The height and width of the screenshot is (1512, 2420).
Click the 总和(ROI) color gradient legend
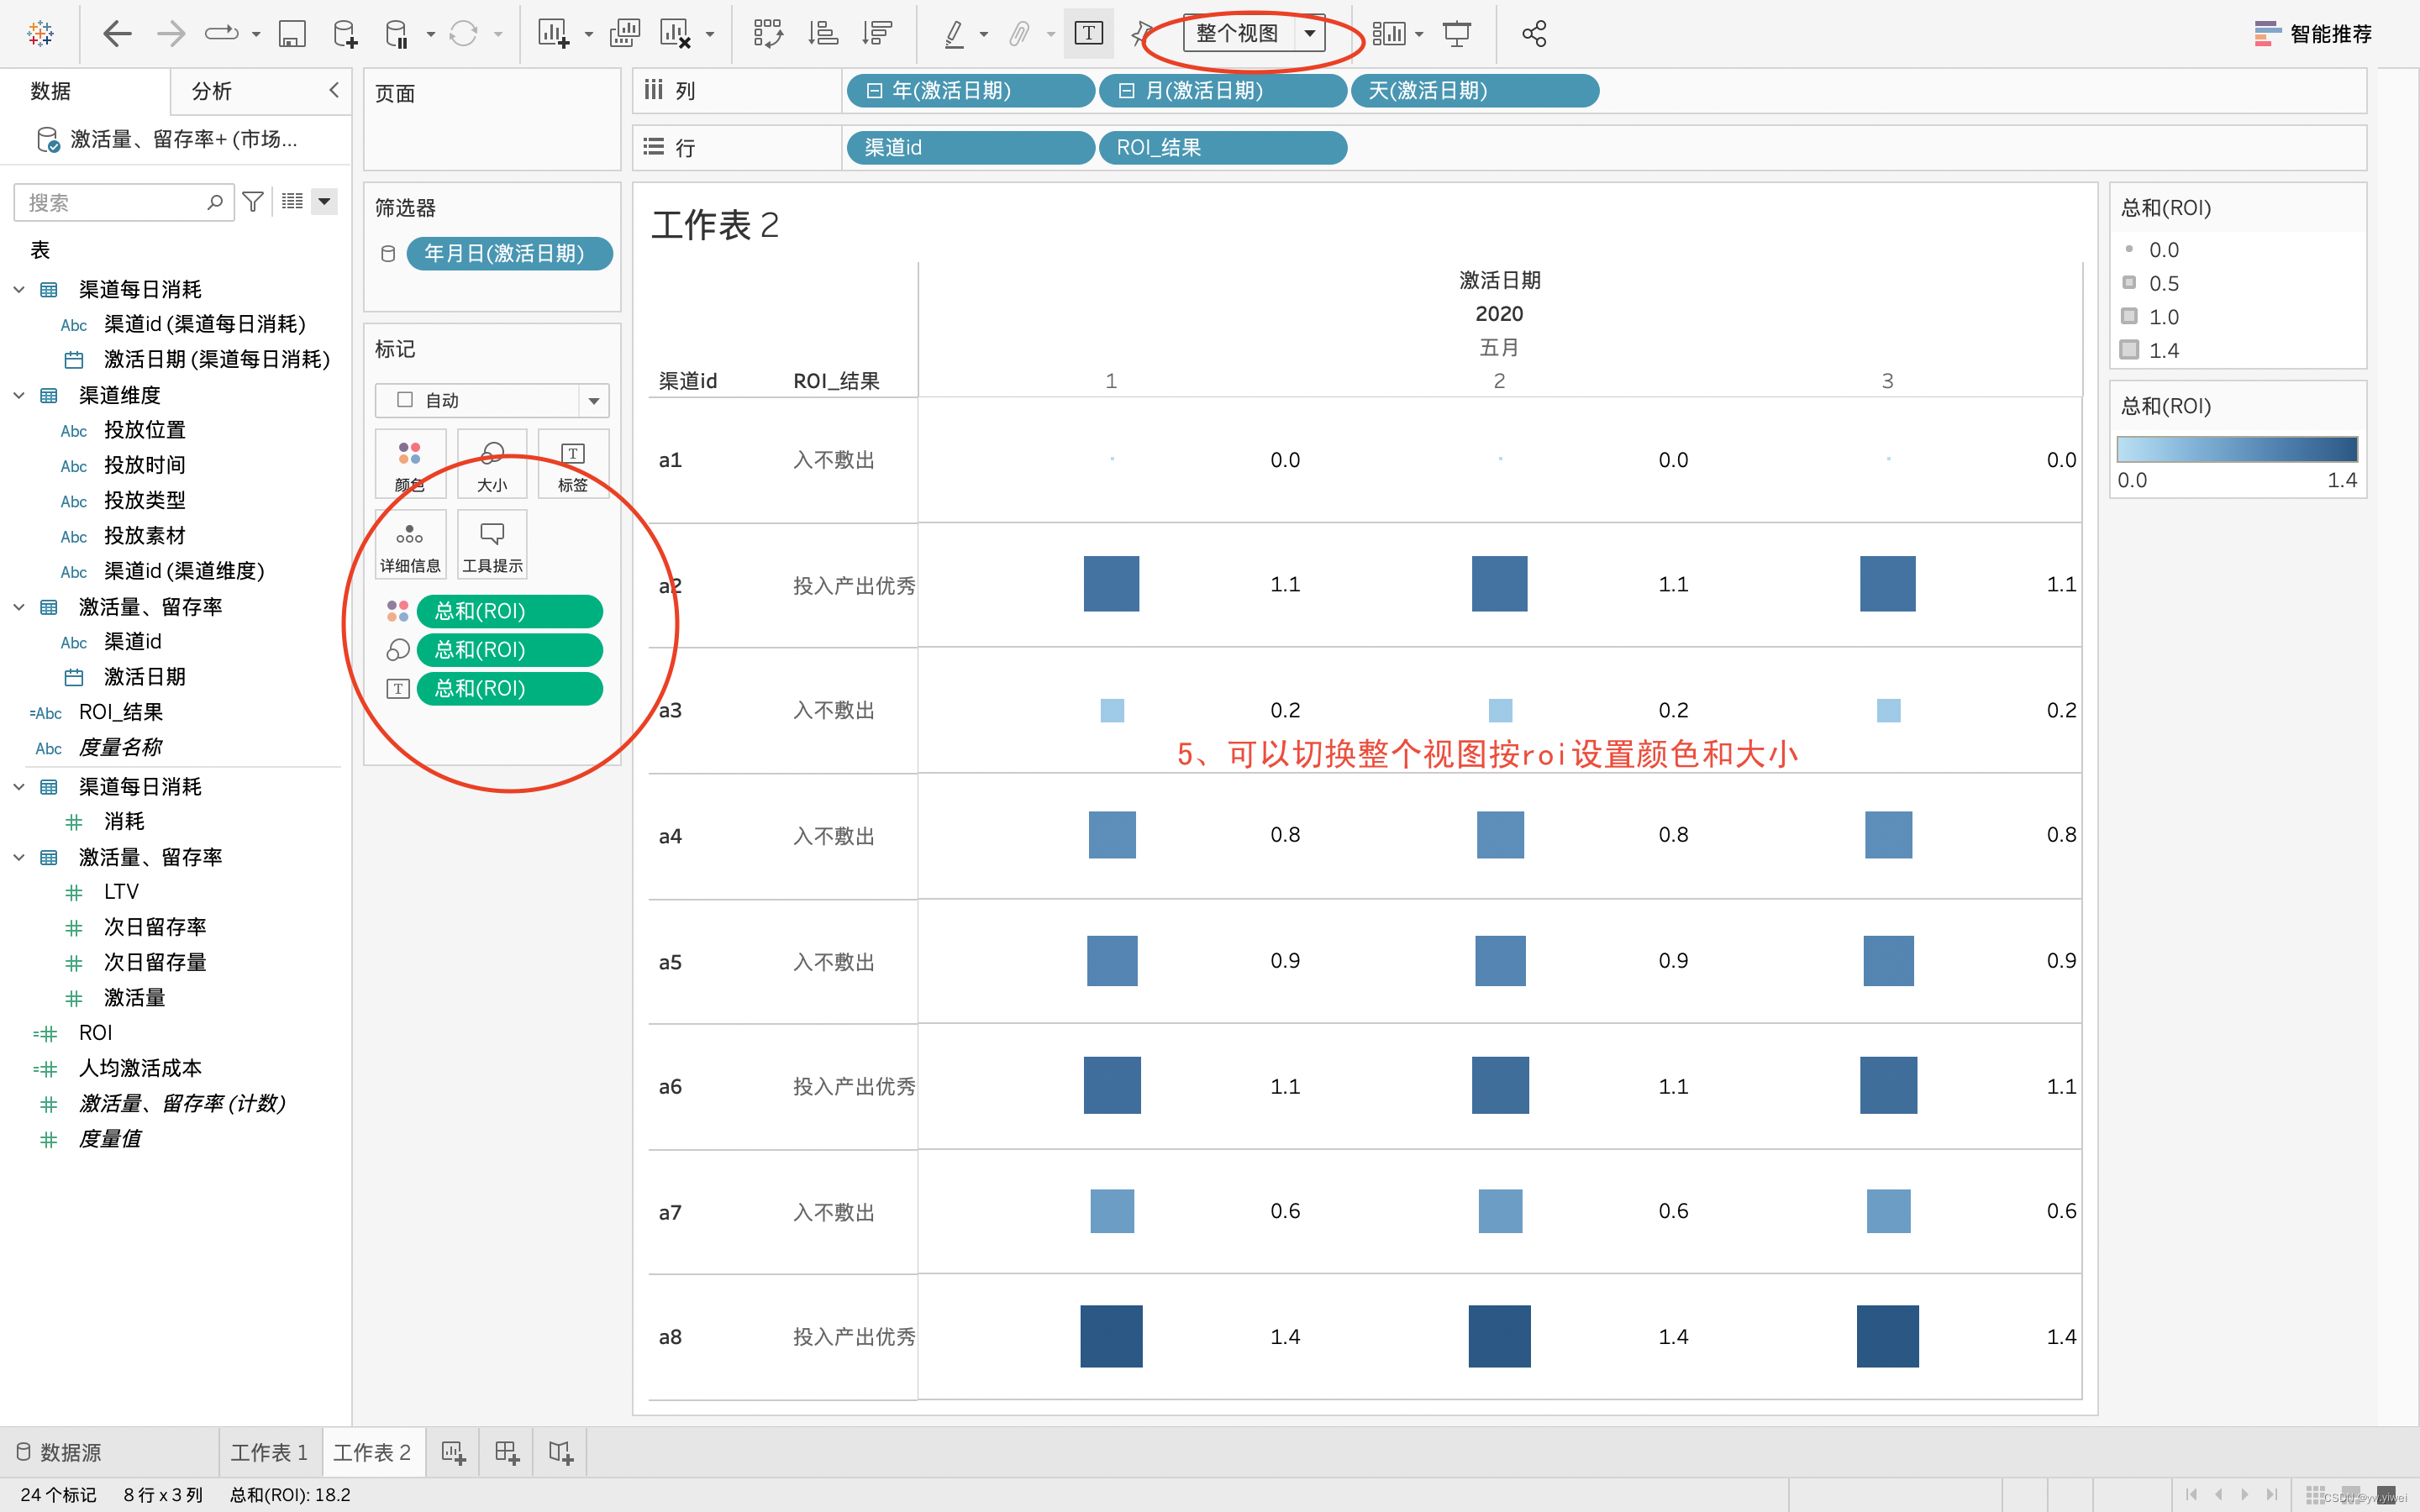pos(2236,449)
